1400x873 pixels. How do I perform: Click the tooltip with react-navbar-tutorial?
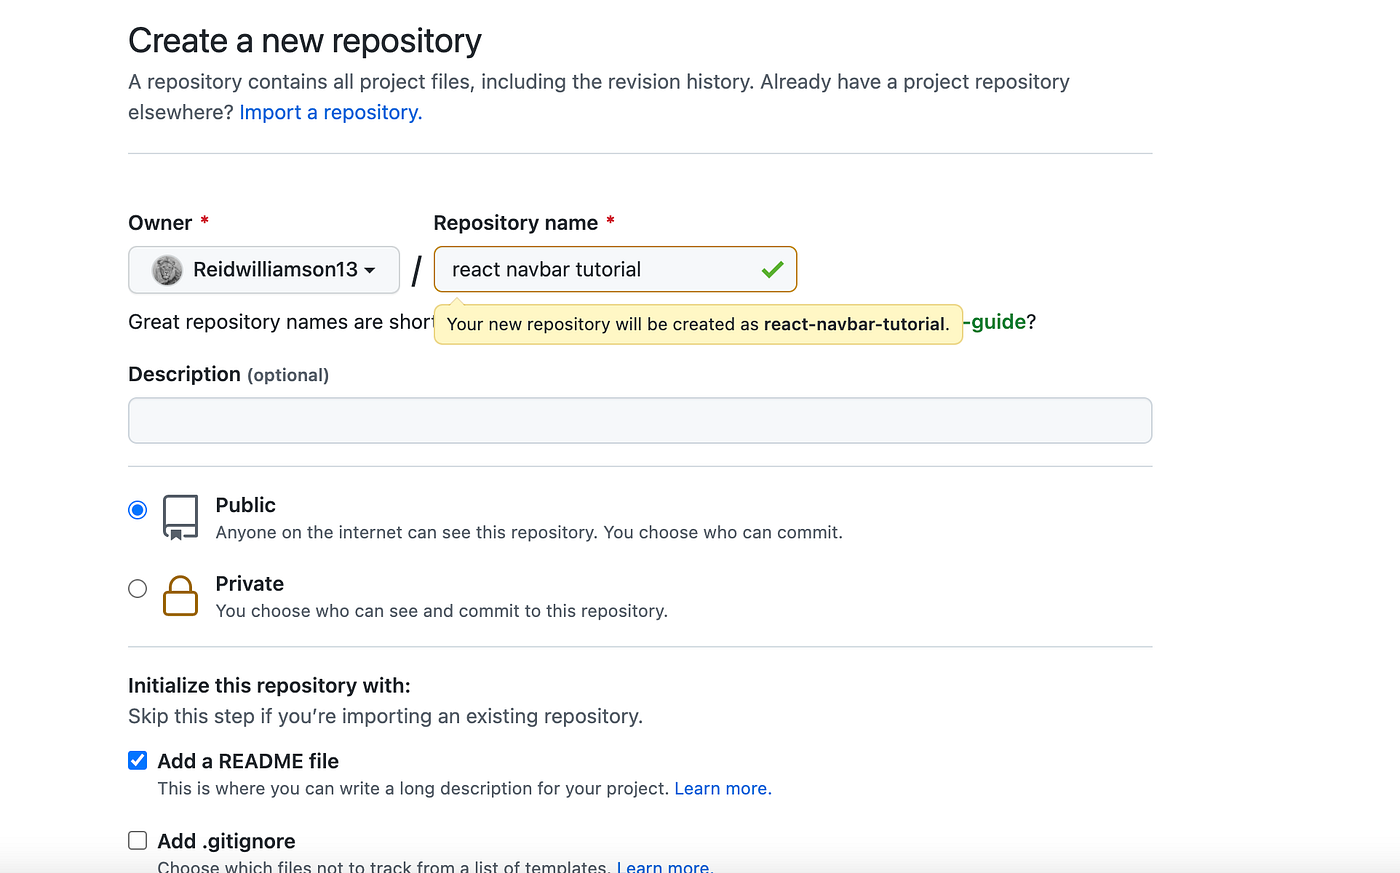tap(698, 324)
